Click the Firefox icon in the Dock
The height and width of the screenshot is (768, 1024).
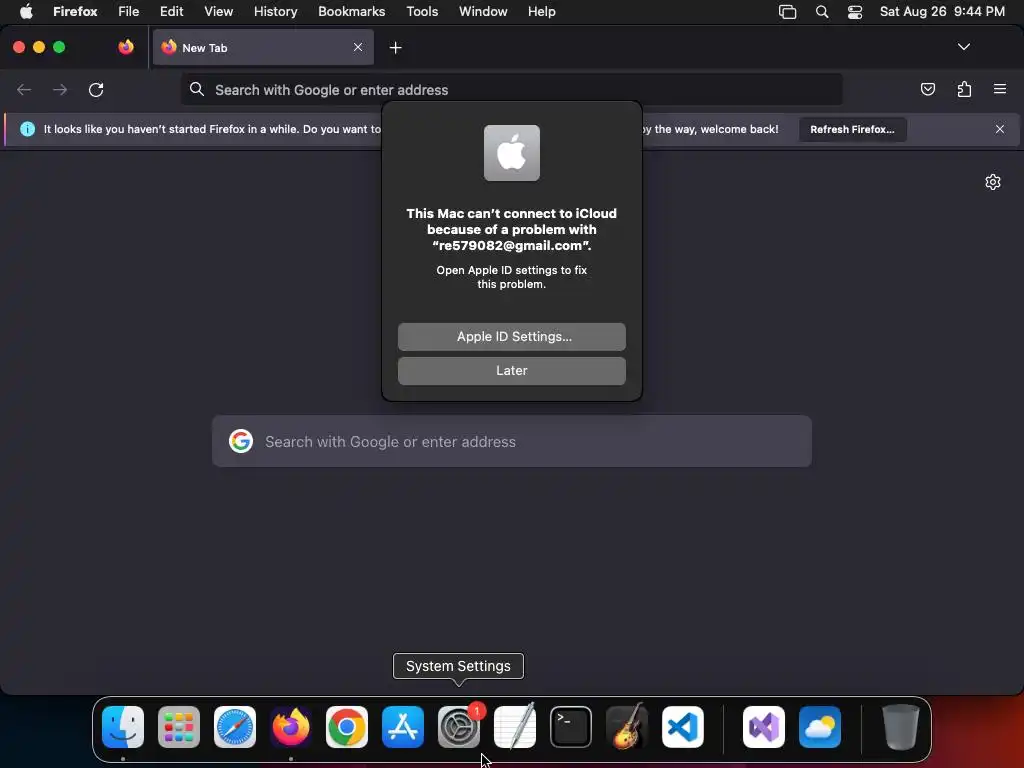291,727
